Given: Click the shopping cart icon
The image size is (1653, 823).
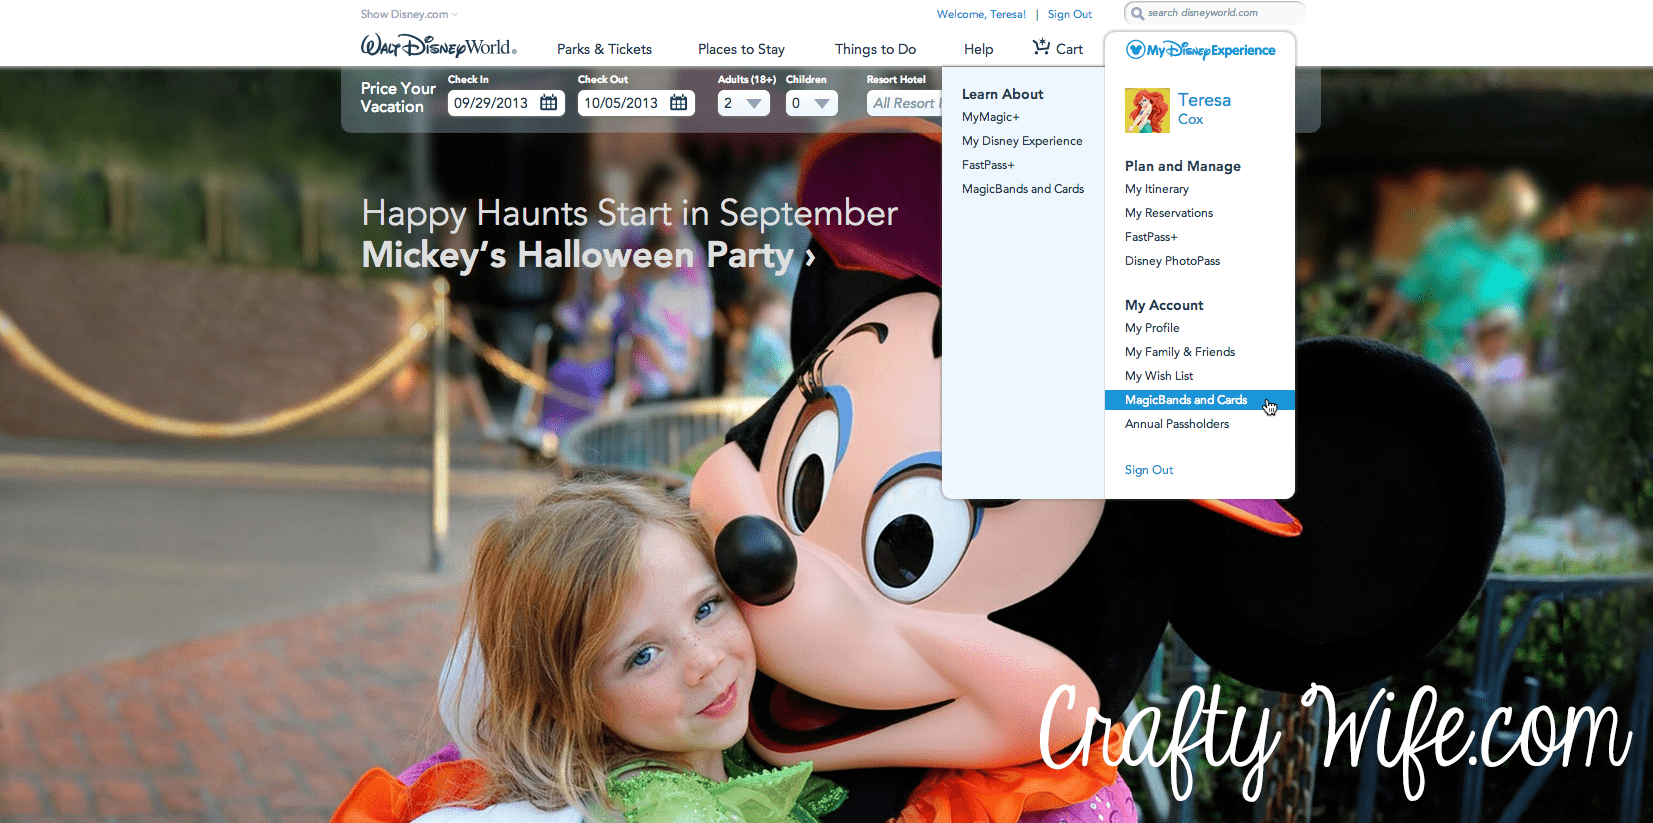Looking at the screenshot, I should pyautogui.click(x=1041, y=47).
